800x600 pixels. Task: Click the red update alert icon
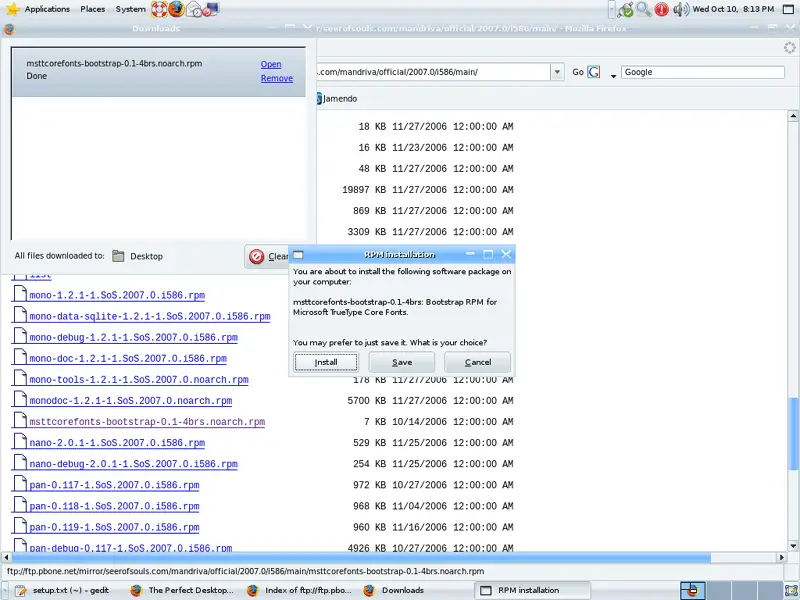[x=662, y=9]
